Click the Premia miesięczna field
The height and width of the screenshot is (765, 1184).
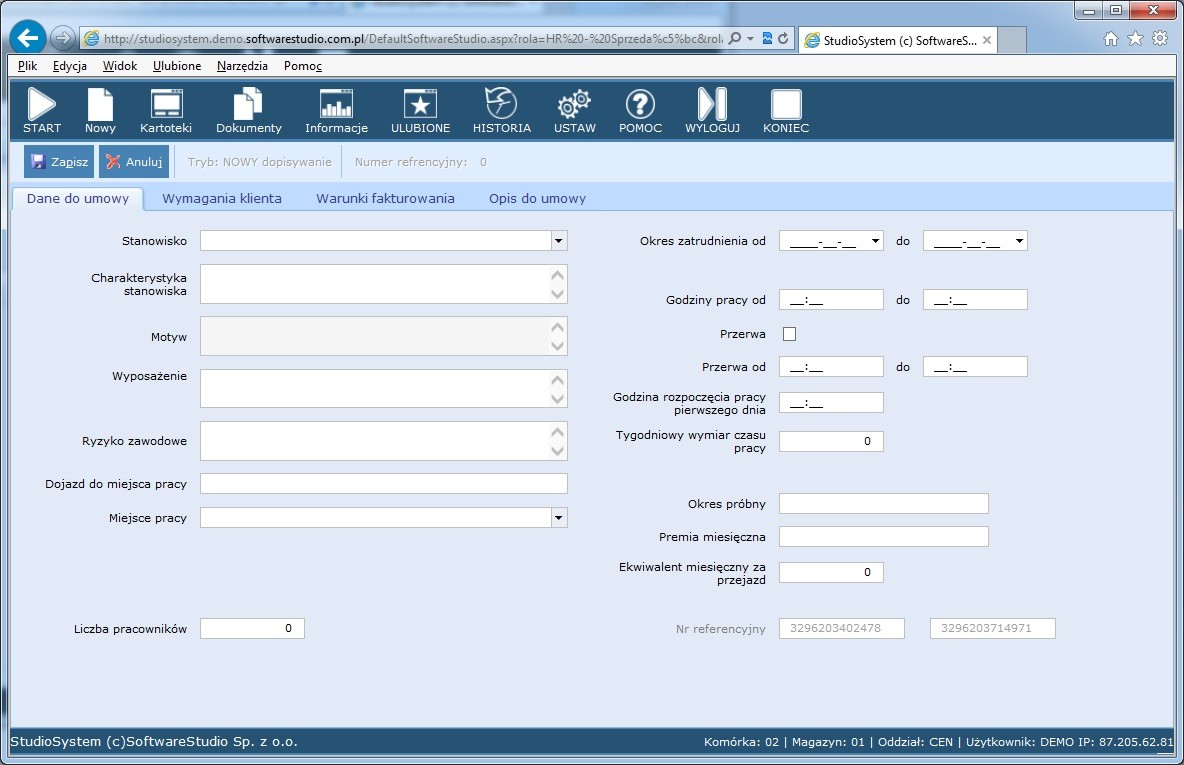(883, 537)
